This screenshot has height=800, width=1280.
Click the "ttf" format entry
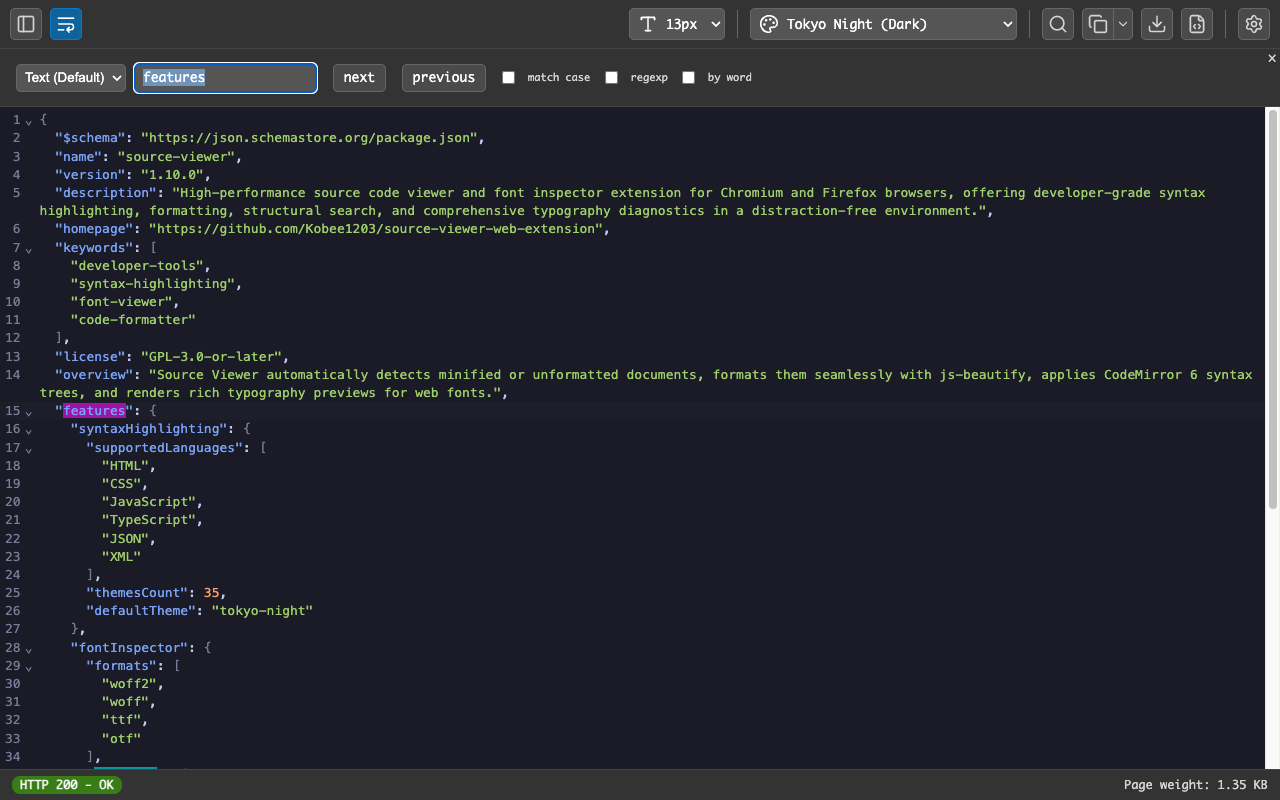point(121,720)
